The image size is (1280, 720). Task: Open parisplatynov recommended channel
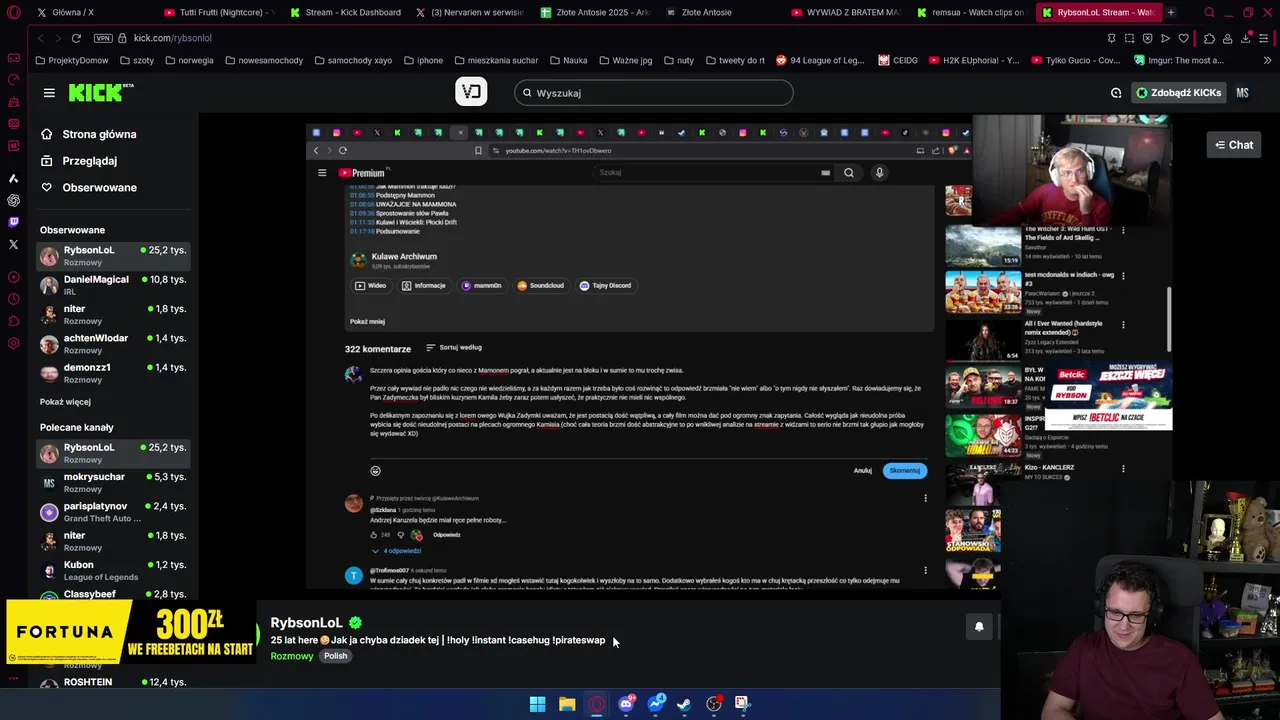tap(112, 512)
